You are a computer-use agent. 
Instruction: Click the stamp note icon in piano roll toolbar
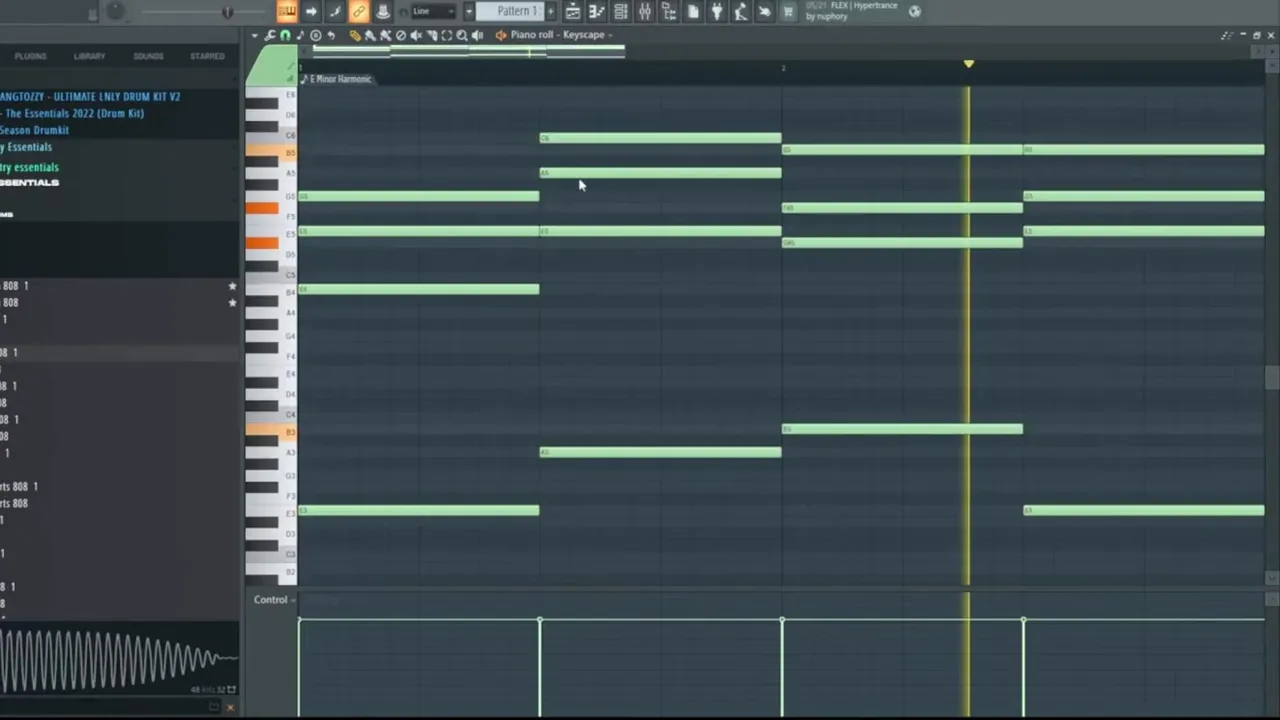point(300,36)
